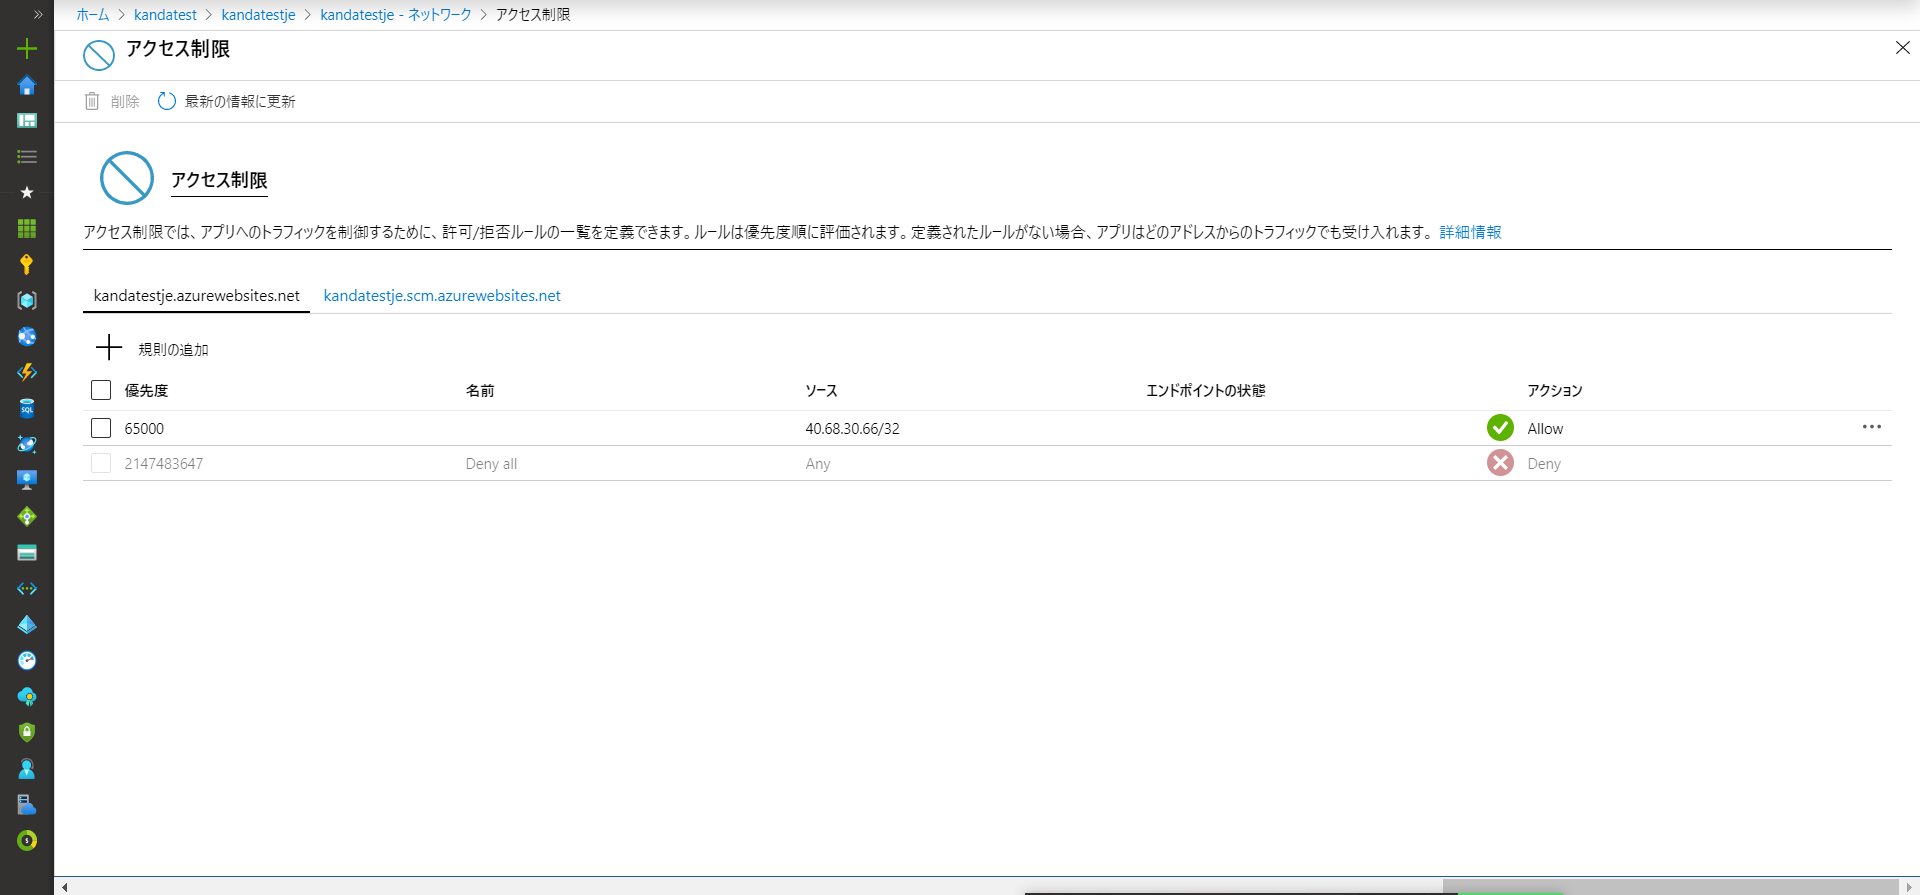
Task: Open the Home icon in the sidebar
Action: pos(27,85)
